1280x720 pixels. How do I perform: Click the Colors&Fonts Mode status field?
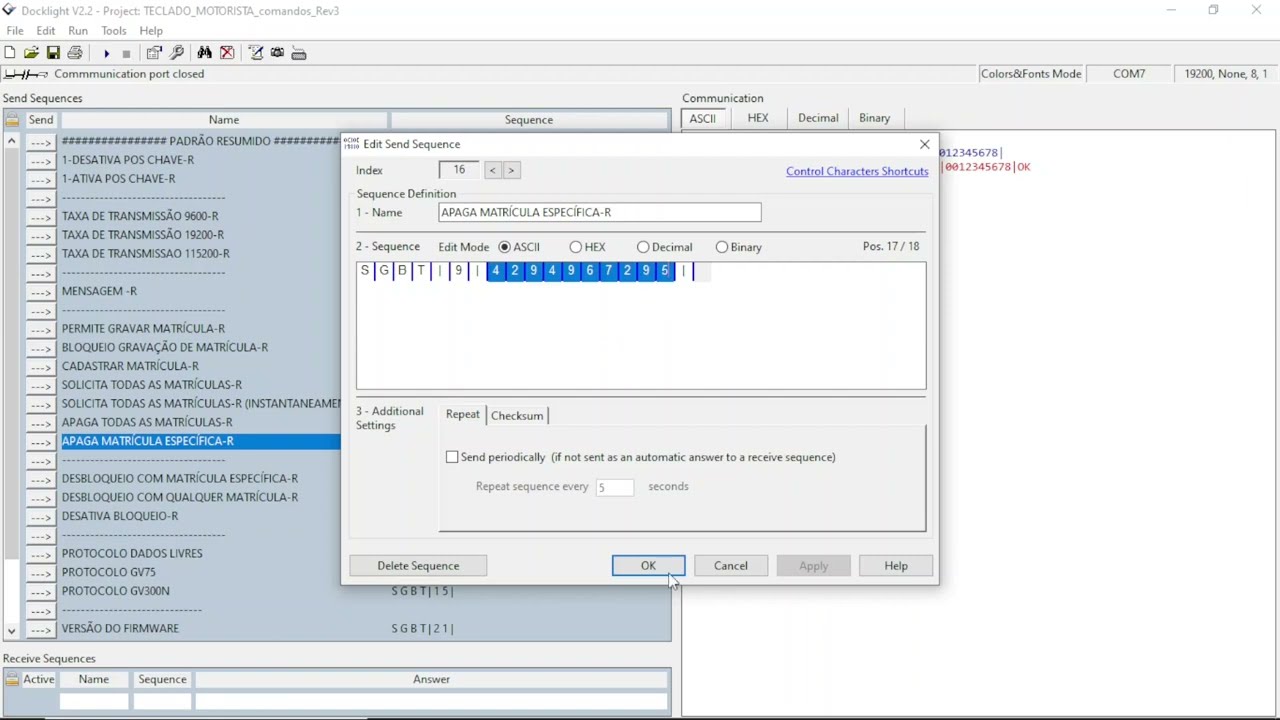pyautogui.click(x=1031, y=74)
